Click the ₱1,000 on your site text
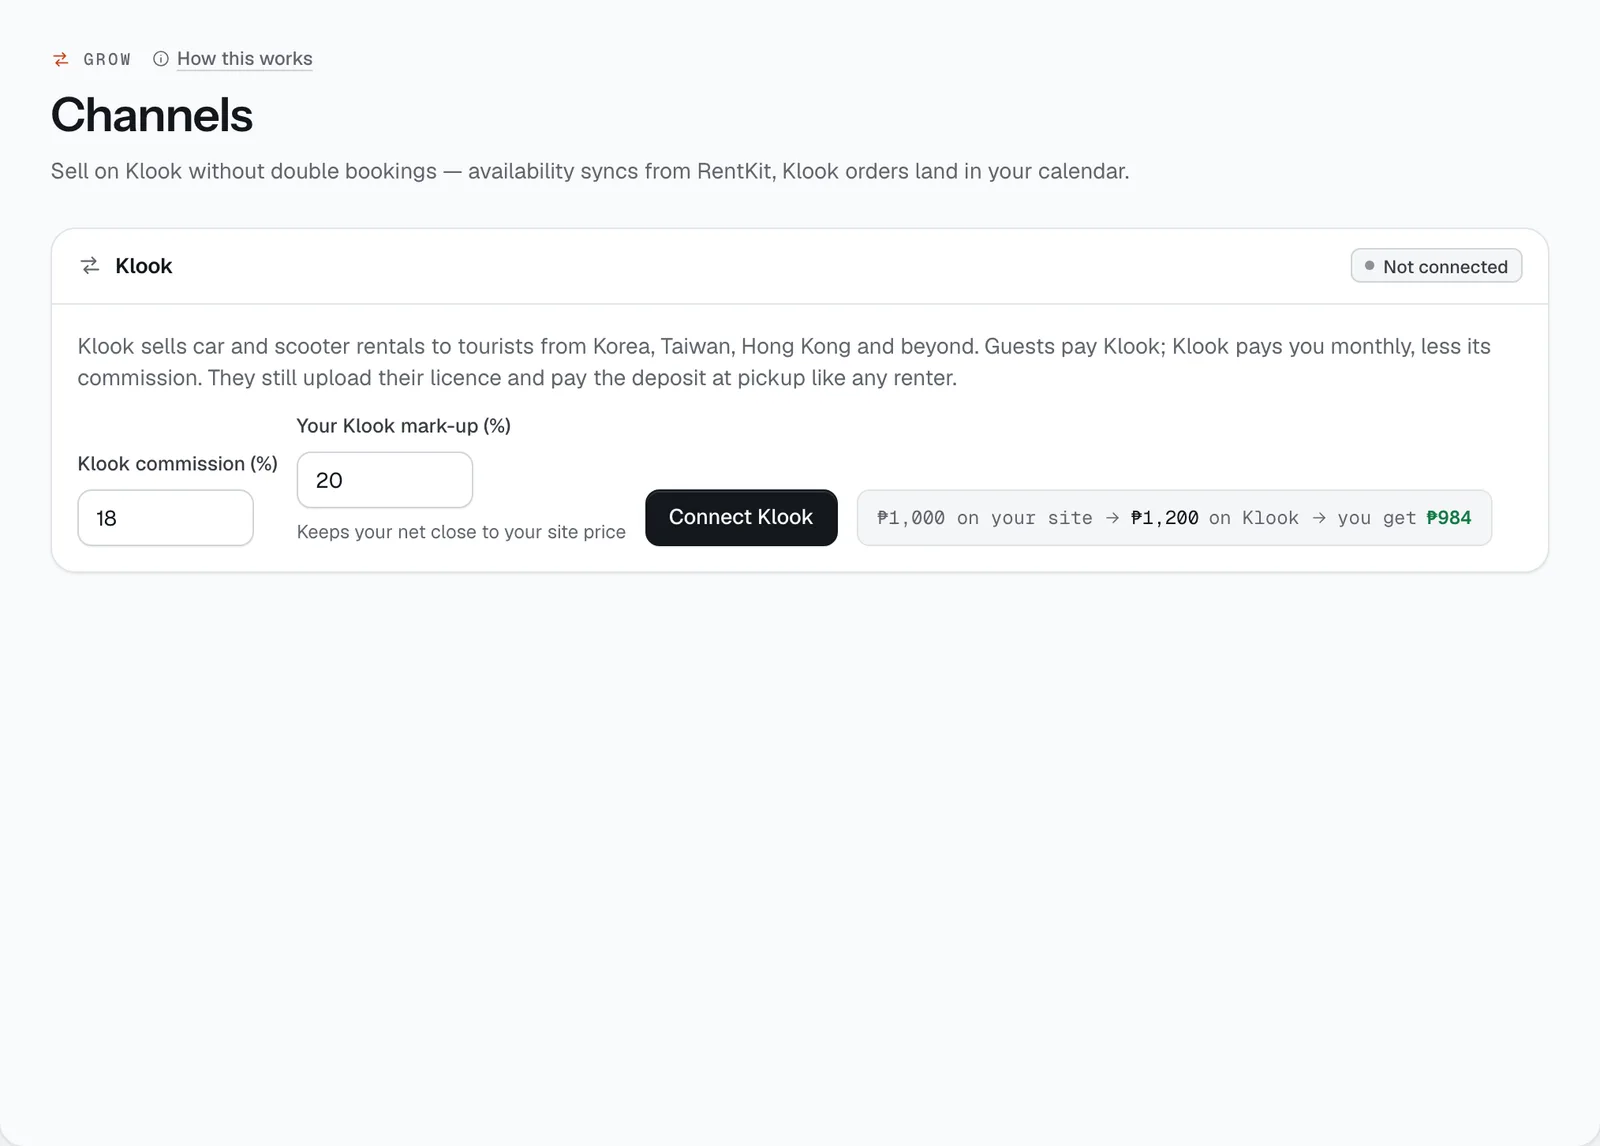 click(x=985, y=518)
